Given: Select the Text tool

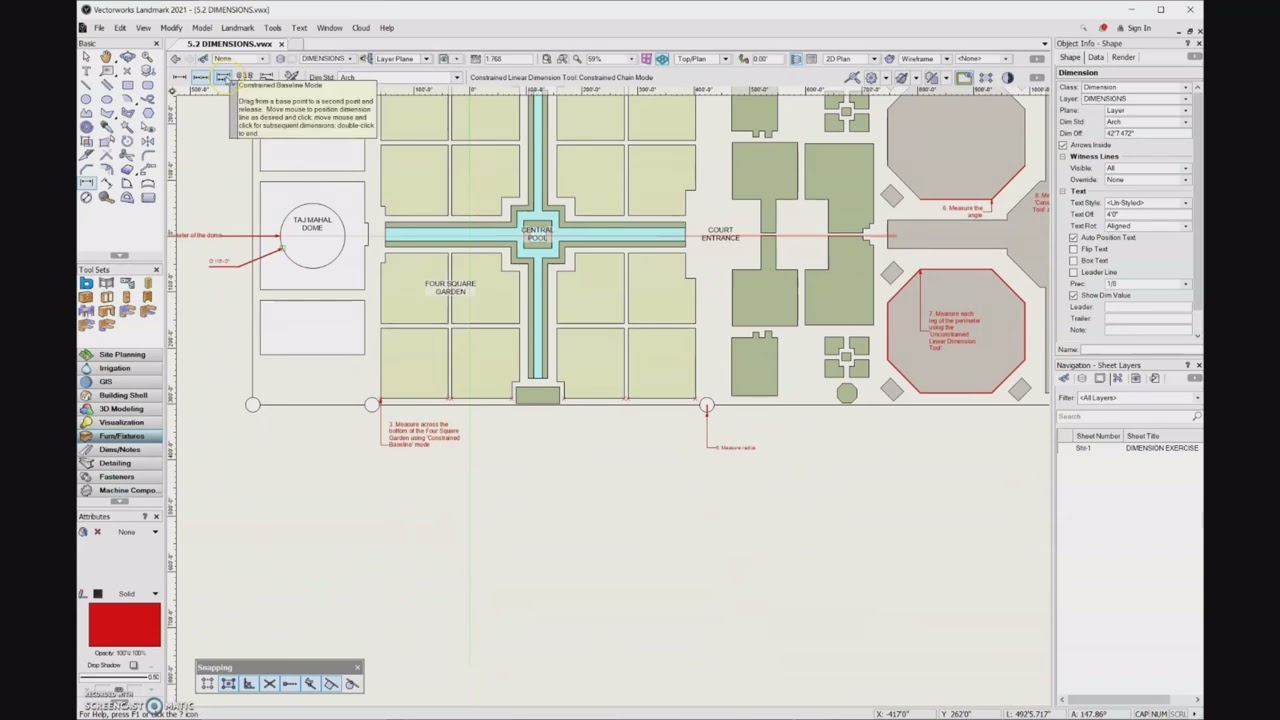Looking at the screenshot, I should tap(86, 71).
